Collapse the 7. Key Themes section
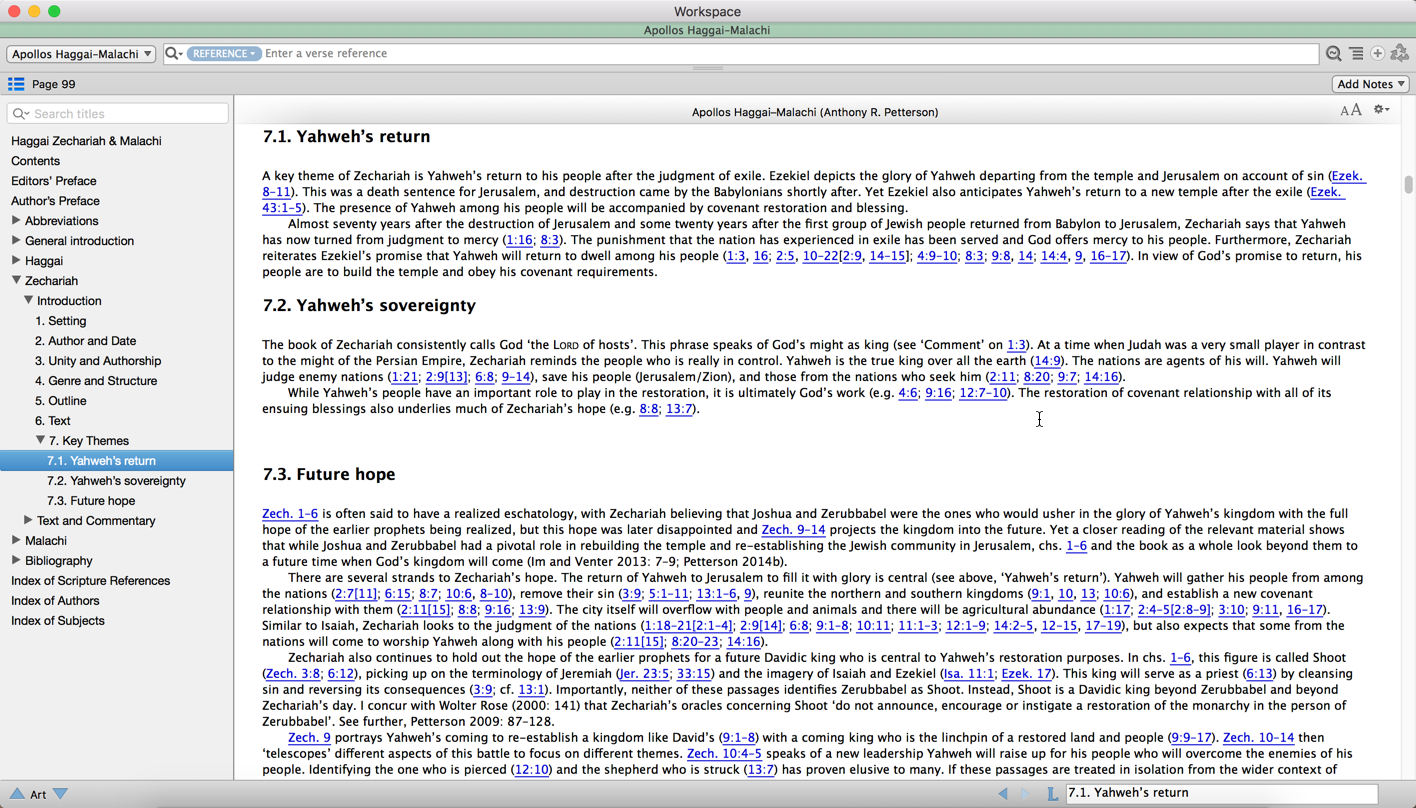1416x808 pixels. [x=40, y=441]
